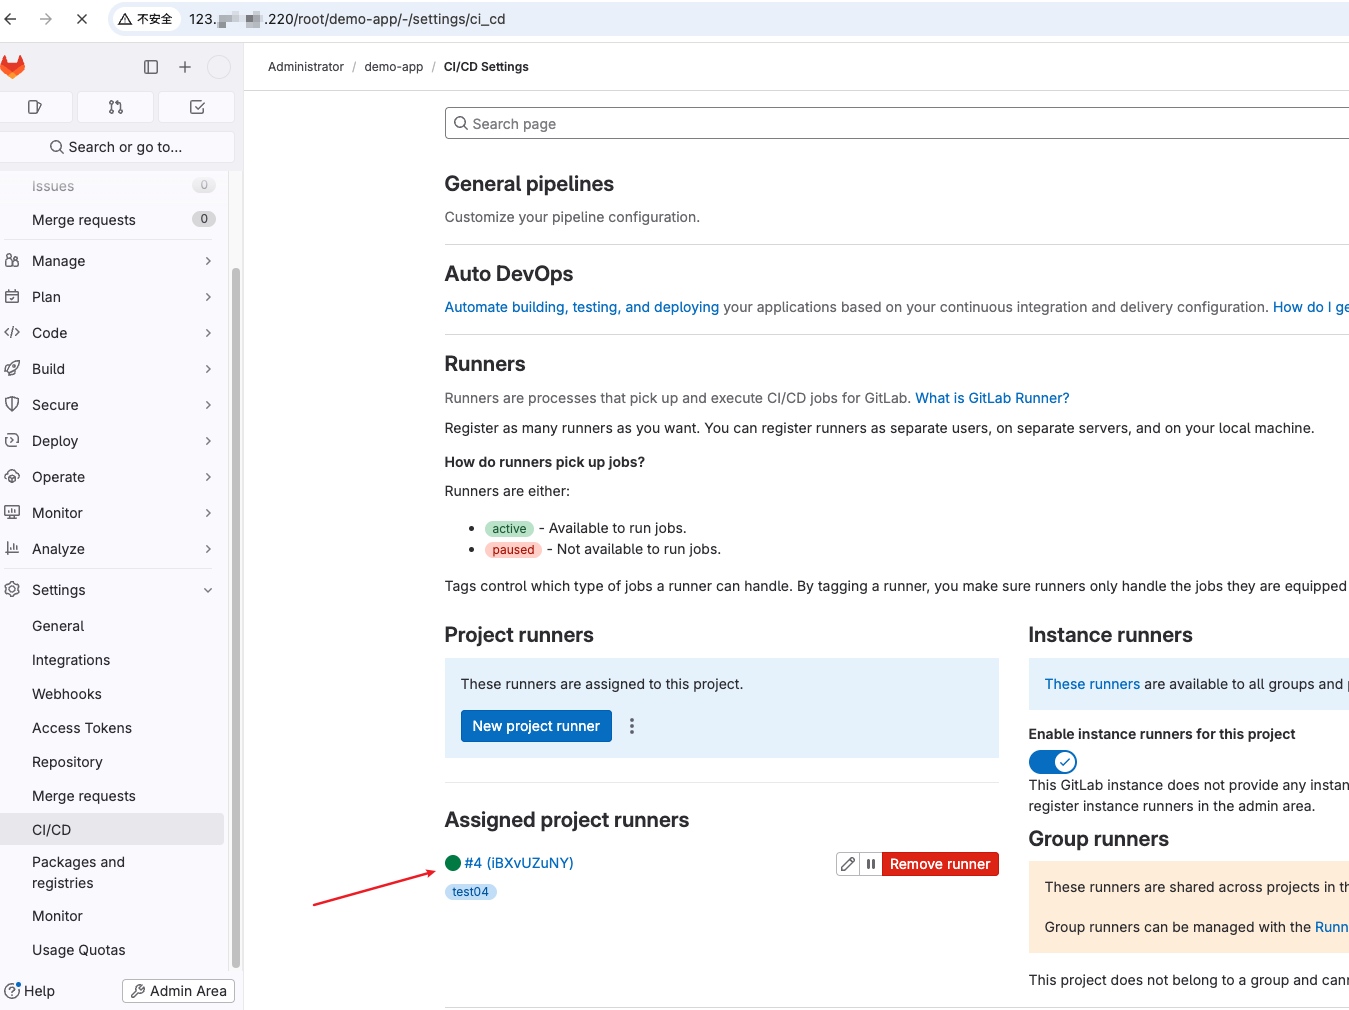
Task: Click the GitLab fox logo
Action: 12,67
